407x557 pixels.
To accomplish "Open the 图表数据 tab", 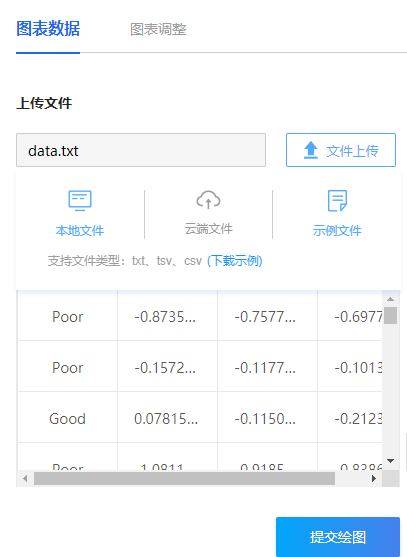I will pyautogui.click(x=48, y=28).
